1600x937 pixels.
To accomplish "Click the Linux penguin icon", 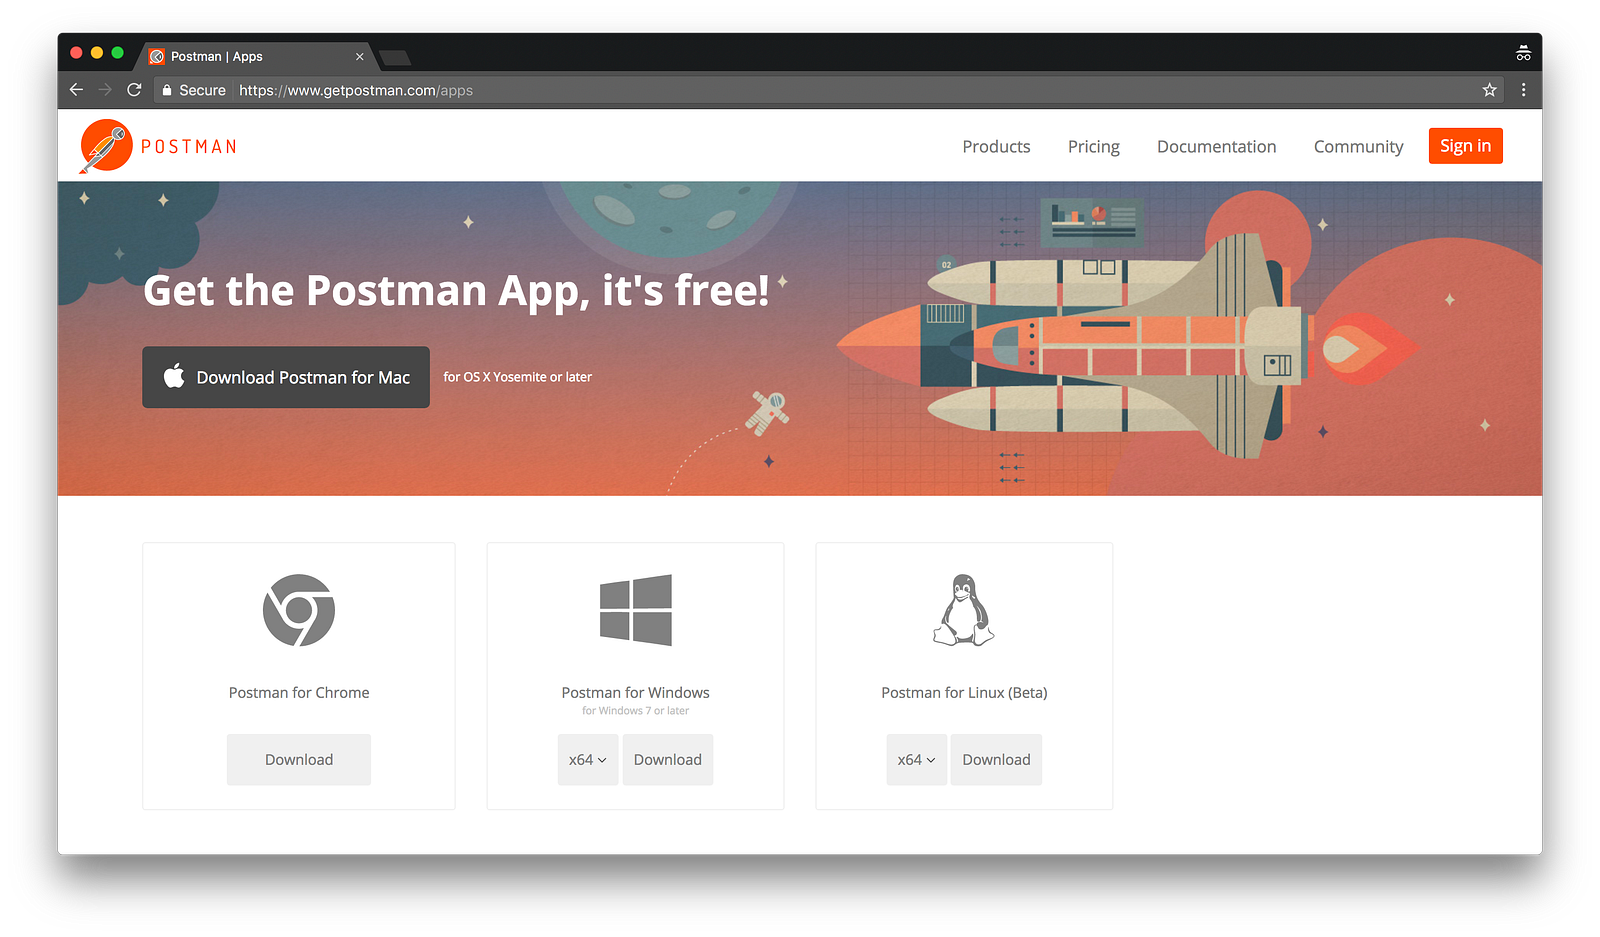I will 964,610.
